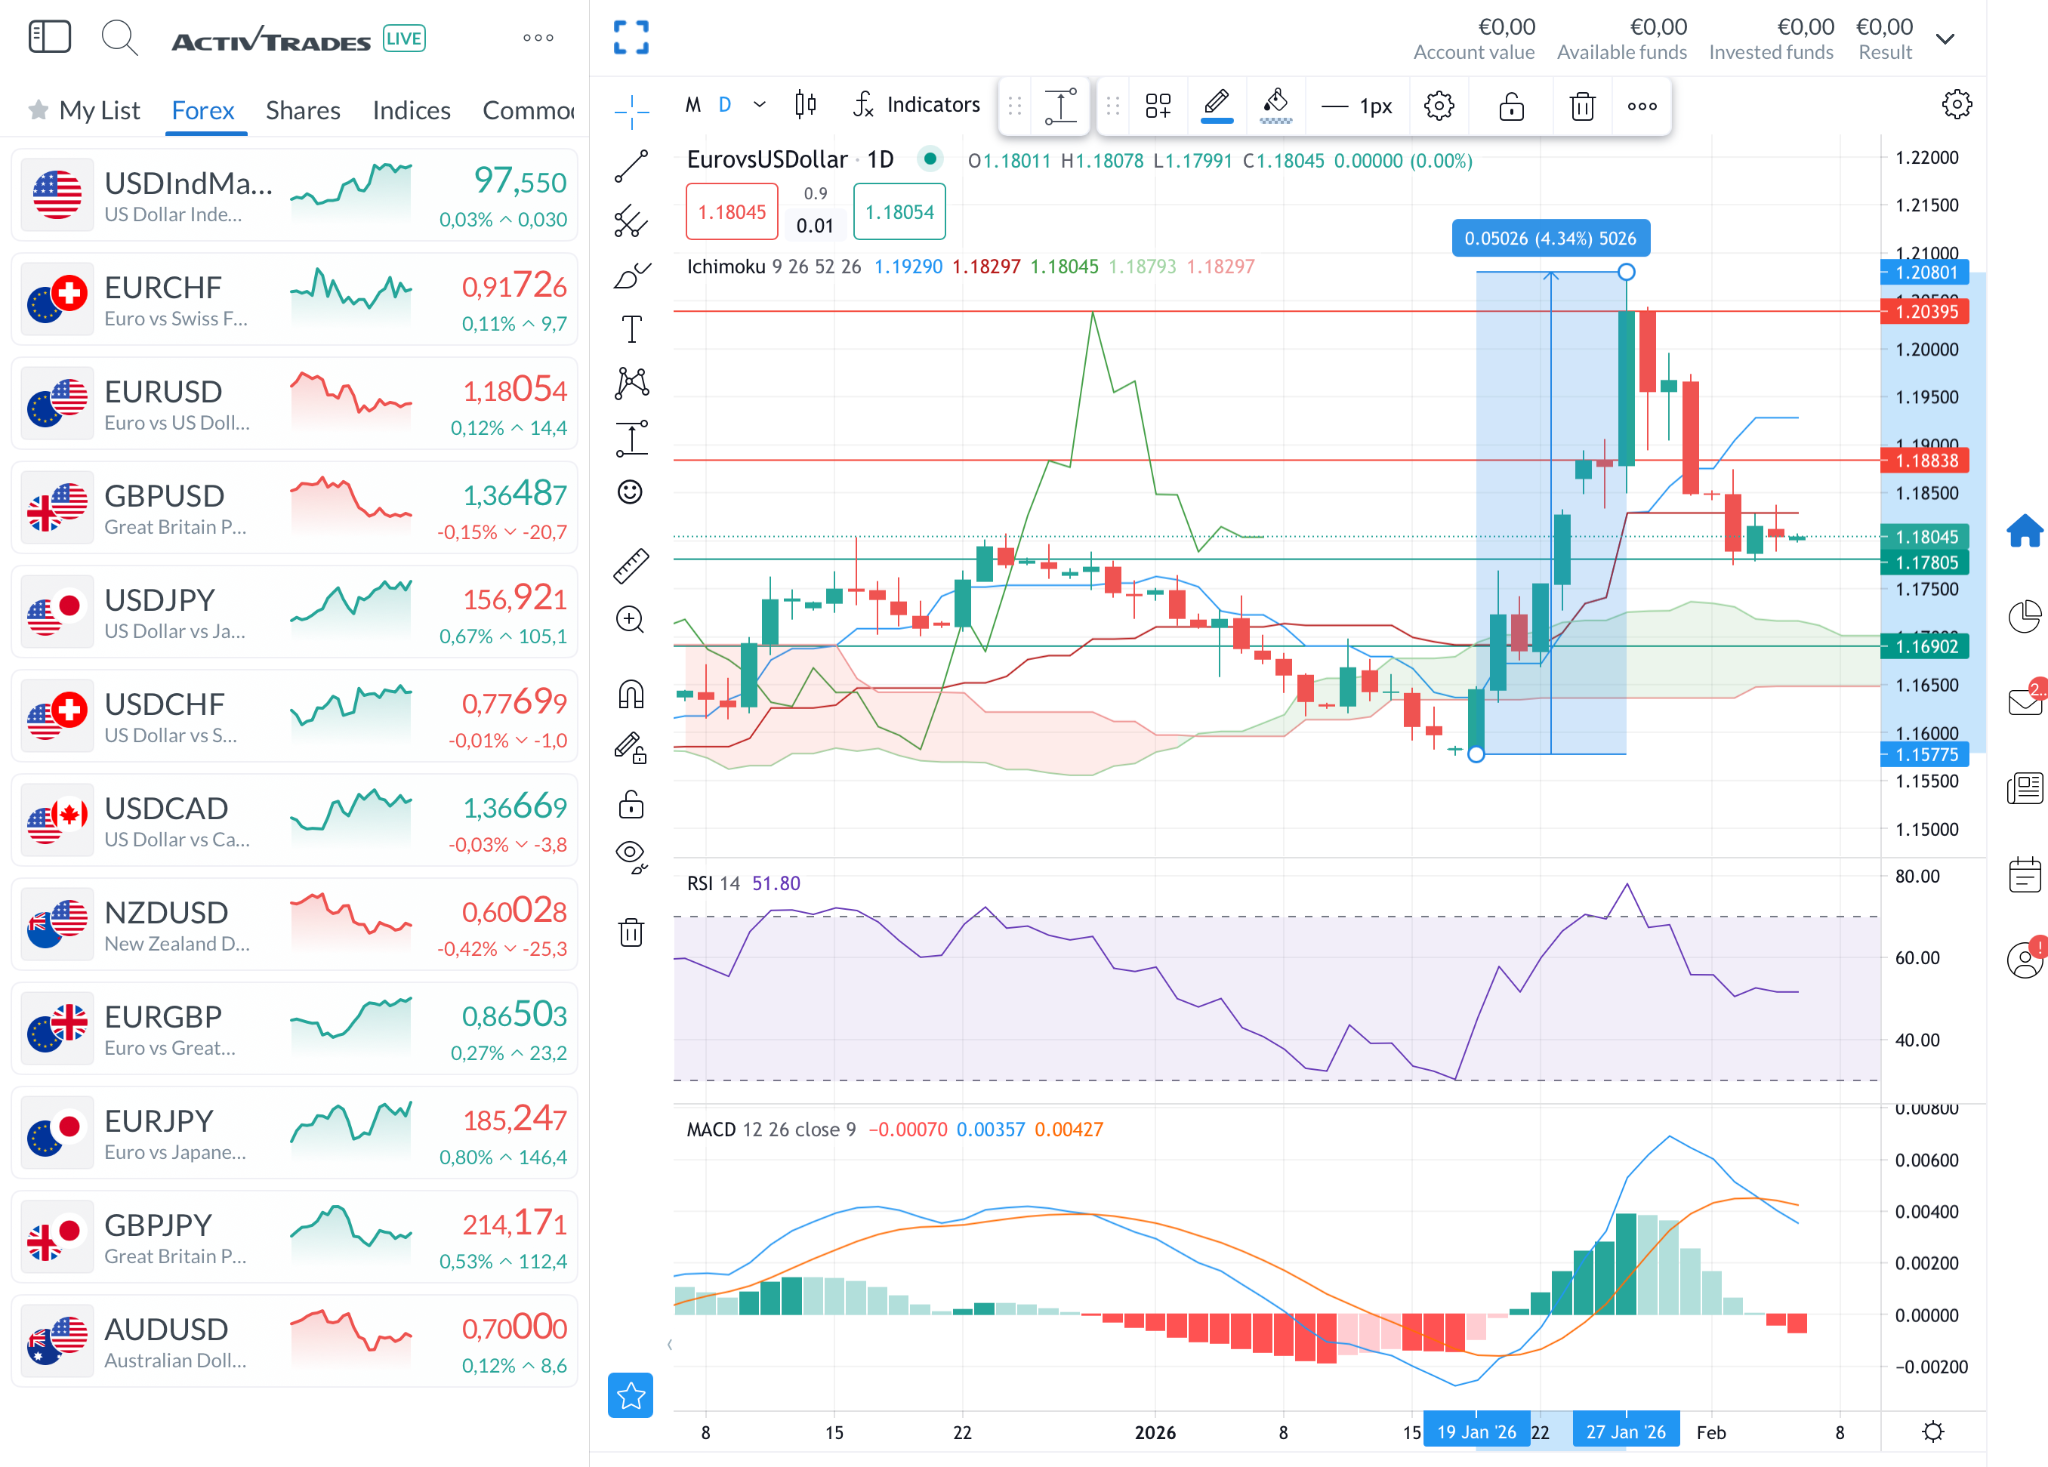Open portfolio pie chart icon
The image size is (2048, 1467).
(x=2025, y=616)
